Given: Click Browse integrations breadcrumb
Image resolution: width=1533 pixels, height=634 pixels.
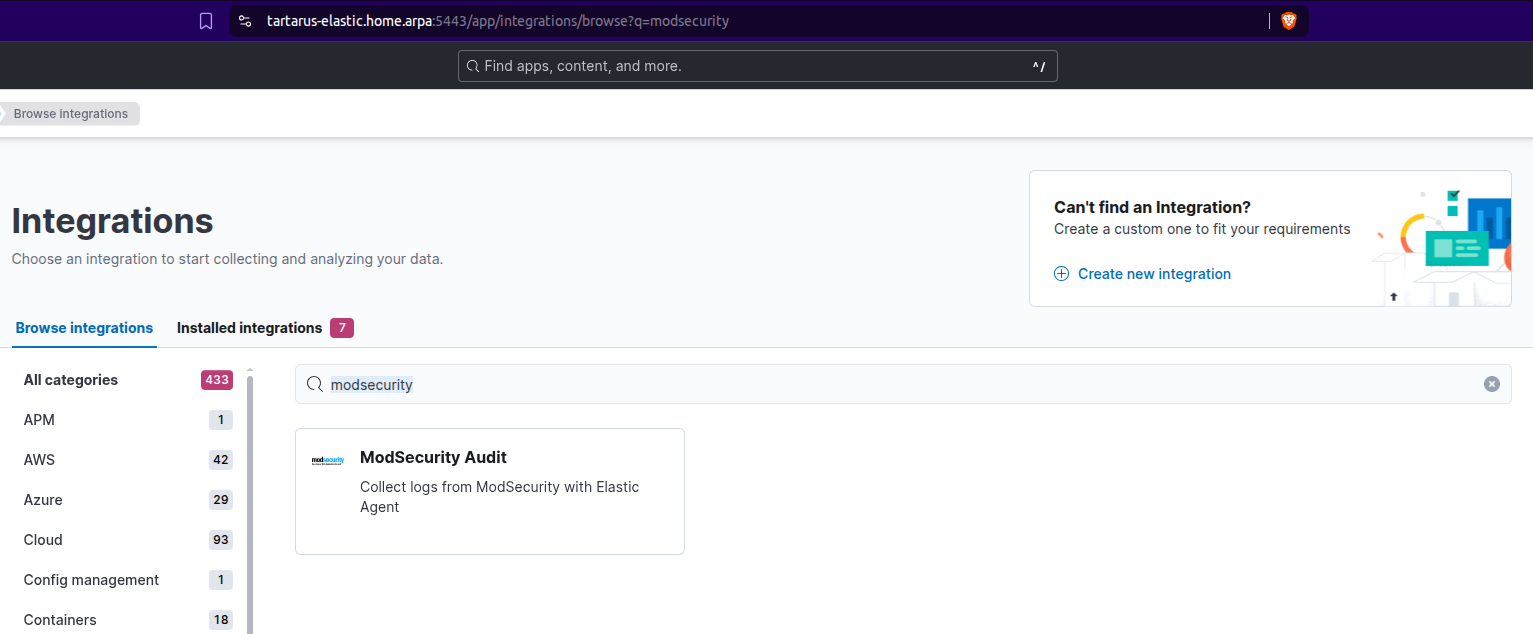Looking at the screenshot, I should [71, 114].
